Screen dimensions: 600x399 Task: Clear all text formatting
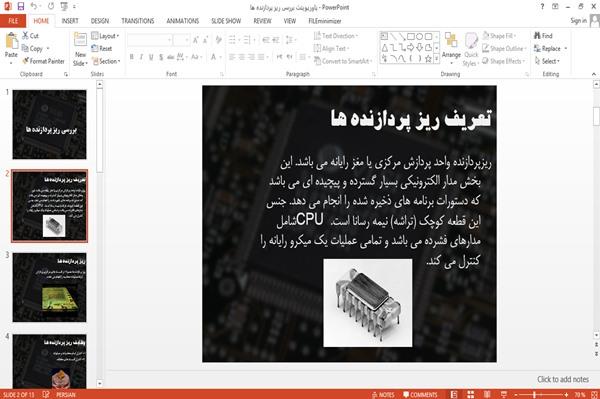(218, 40)
